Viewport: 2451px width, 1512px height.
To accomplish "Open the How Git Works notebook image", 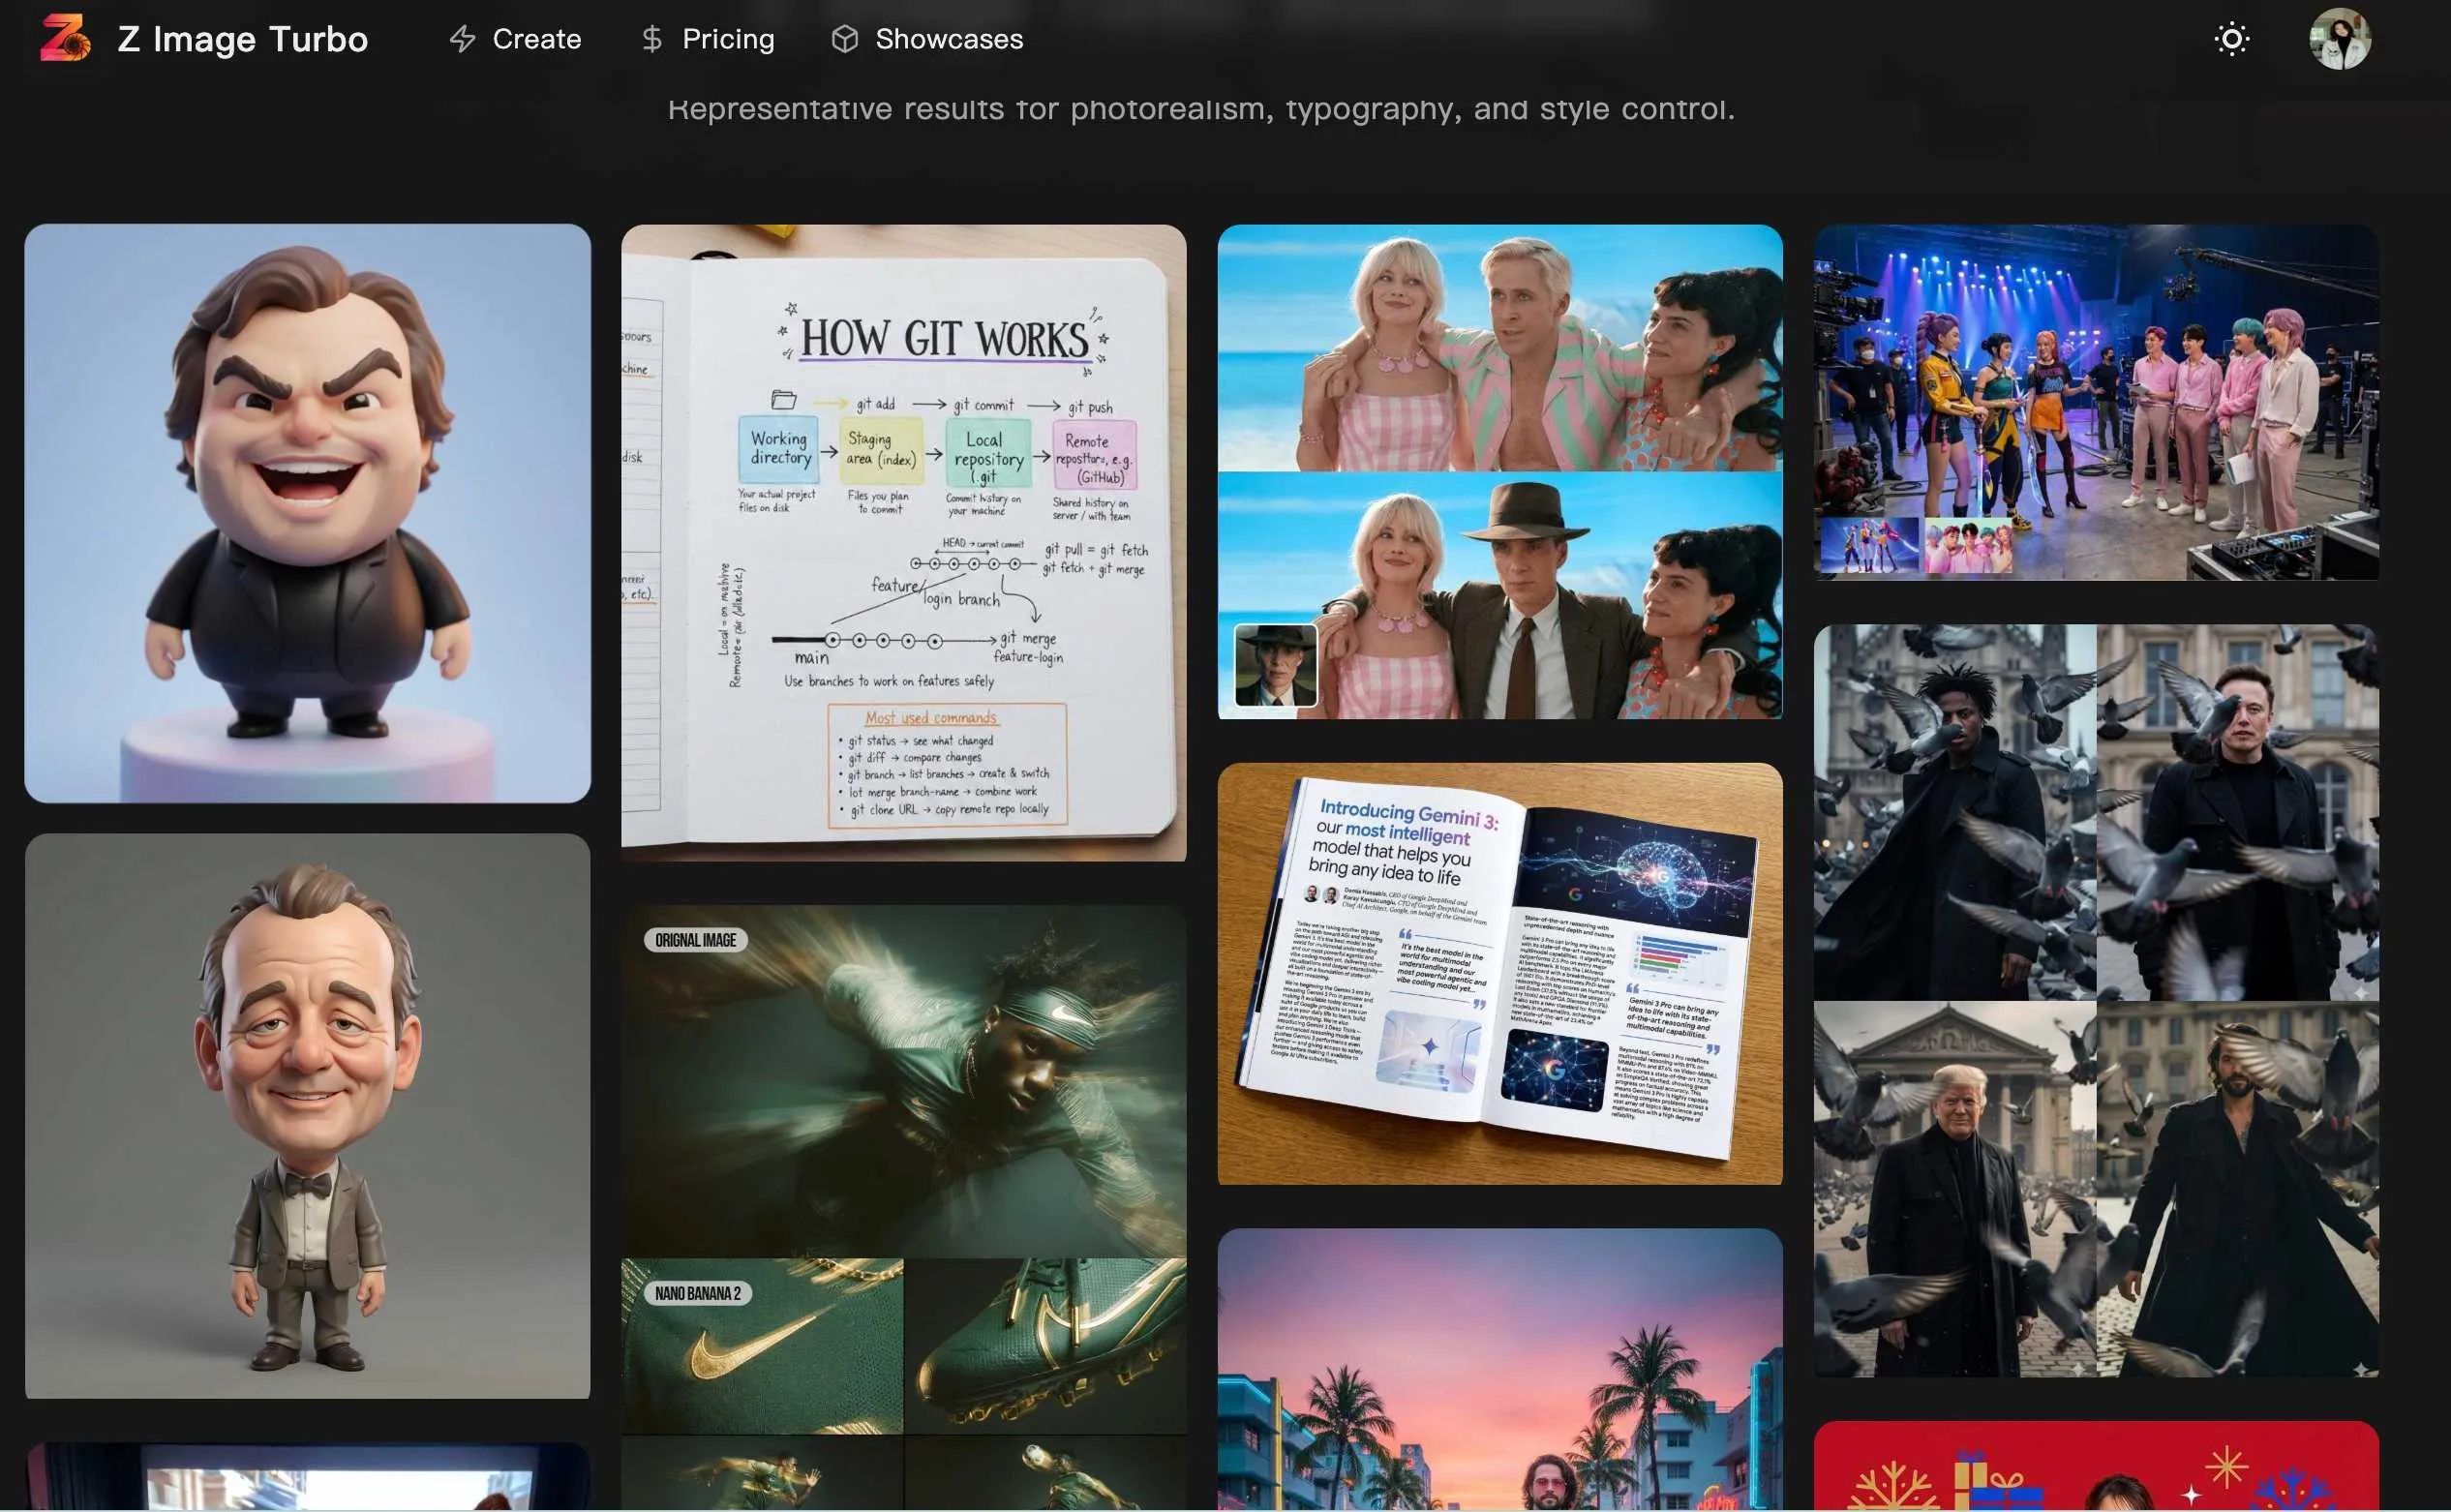I will 903,542.
